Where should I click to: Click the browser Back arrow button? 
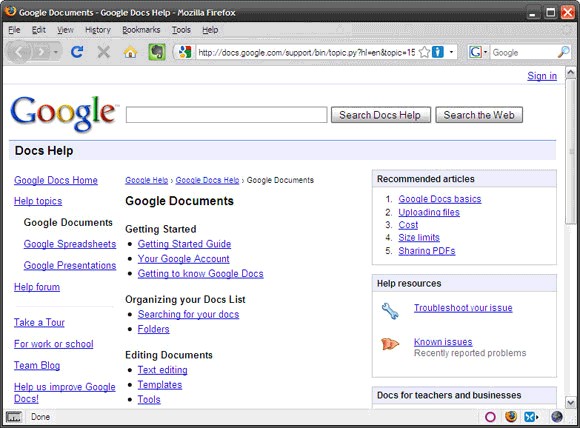pyautogui.click(x=19, y=52)
